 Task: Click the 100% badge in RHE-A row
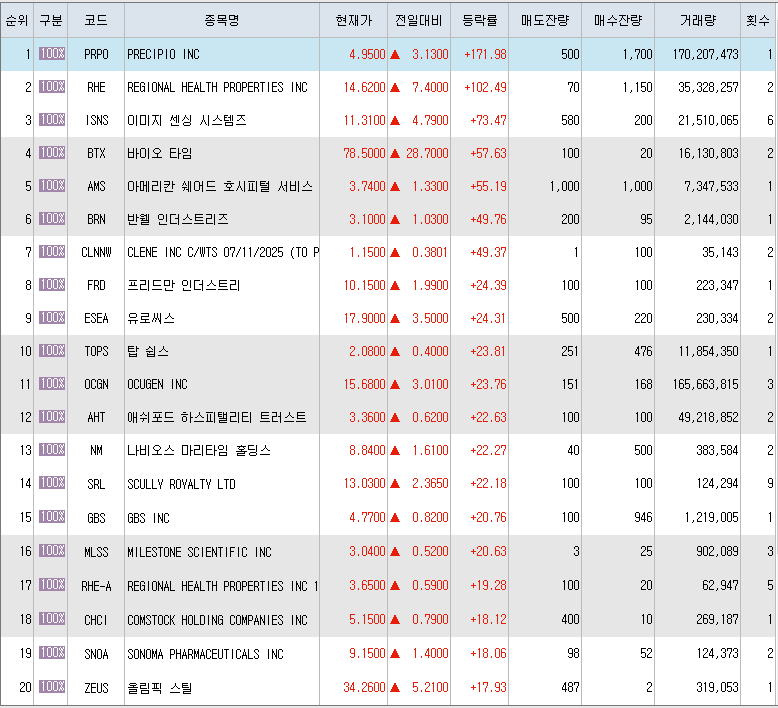click(52, 585)
